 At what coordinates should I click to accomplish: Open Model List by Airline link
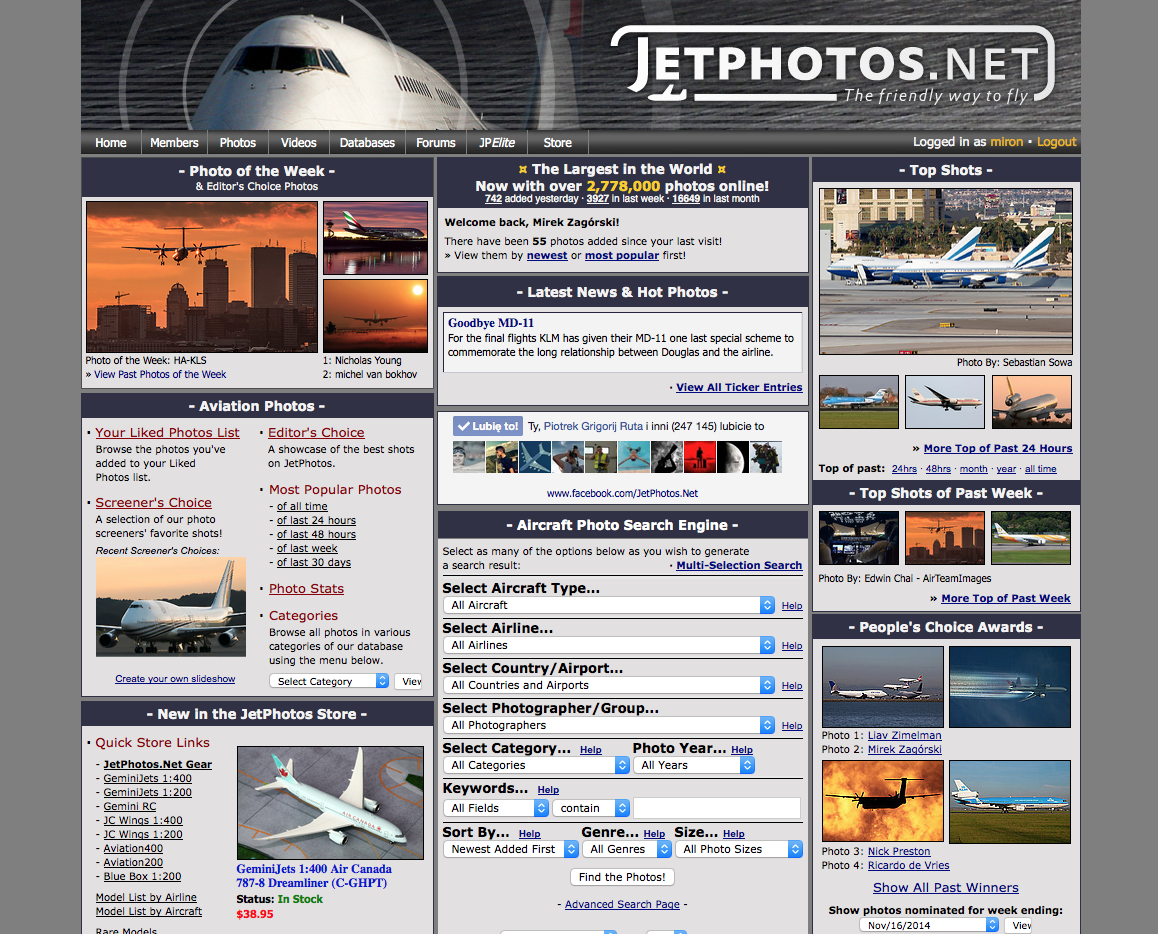click(x=146, y=897)
